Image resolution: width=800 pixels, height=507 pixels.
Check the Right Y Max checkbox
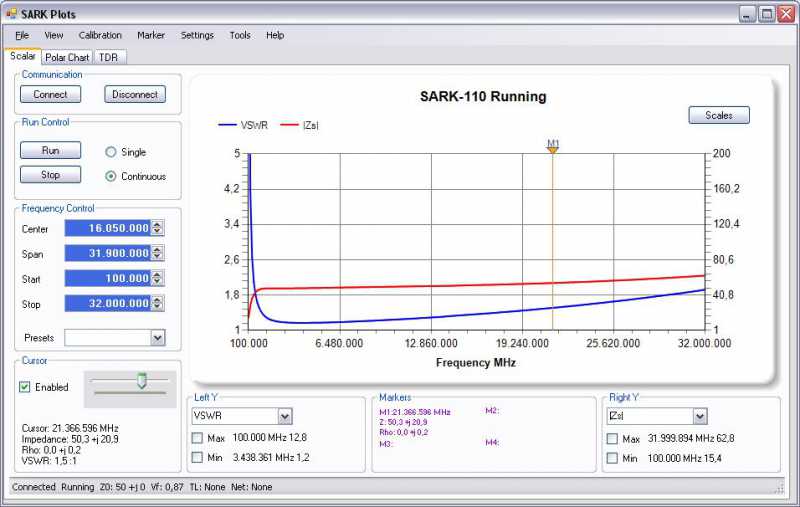click(x=612, y=439)
